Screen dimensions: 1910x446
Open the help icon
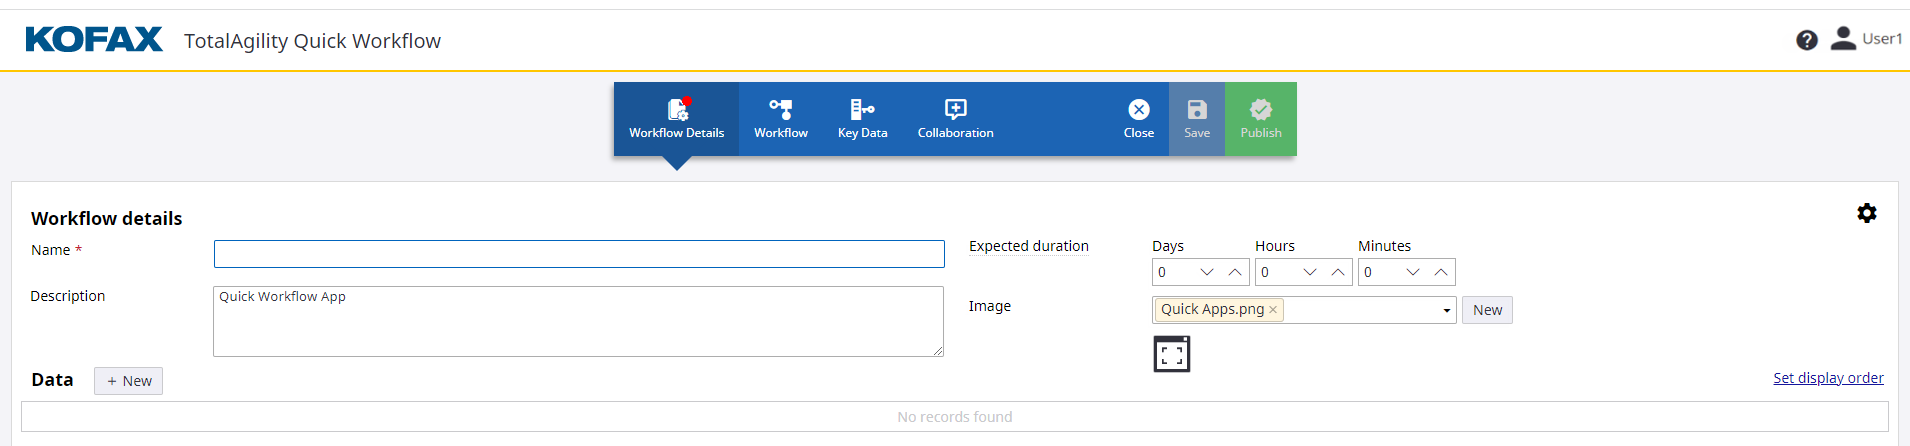[1806, 40]
